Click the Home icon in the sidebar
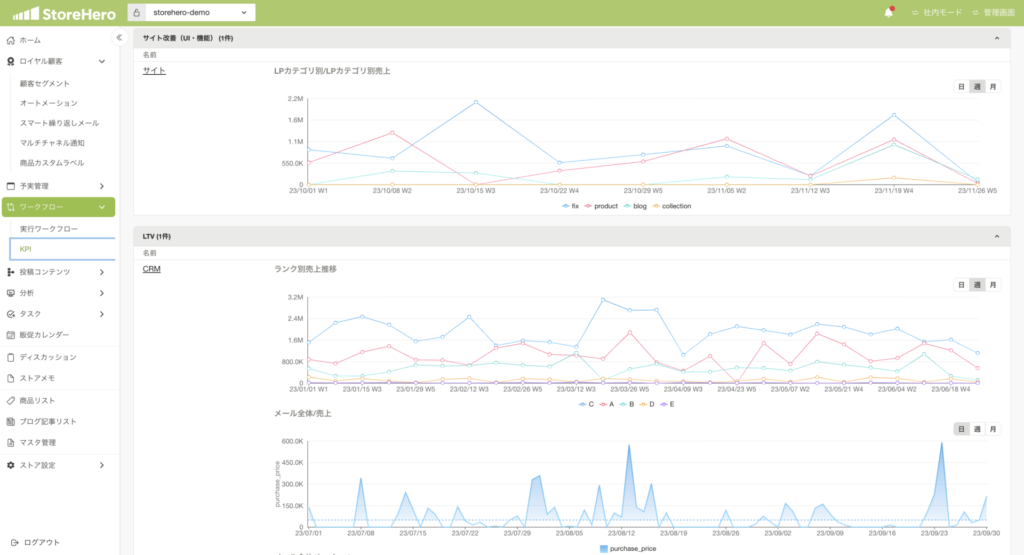 [11, 40]
